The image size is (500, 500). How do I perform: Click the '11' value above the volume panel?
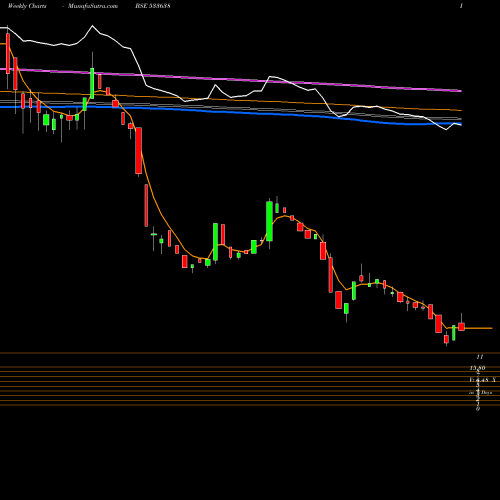480,357
